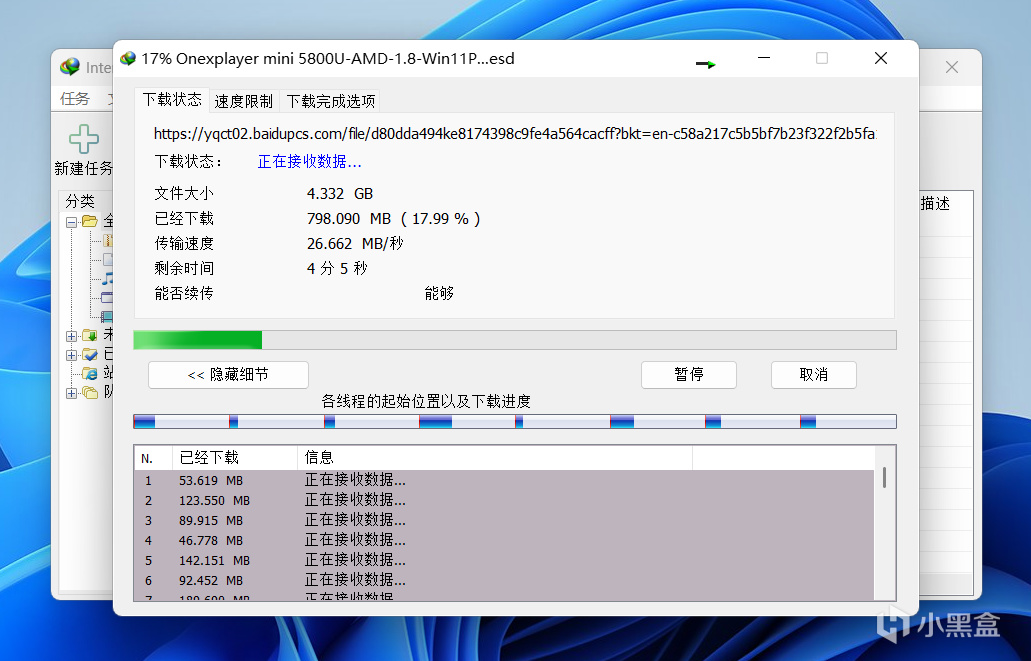The height and width of the screenshot is (661, 1031).
Task: Select the compressed archive category icon
Action: tap(108, 240)
